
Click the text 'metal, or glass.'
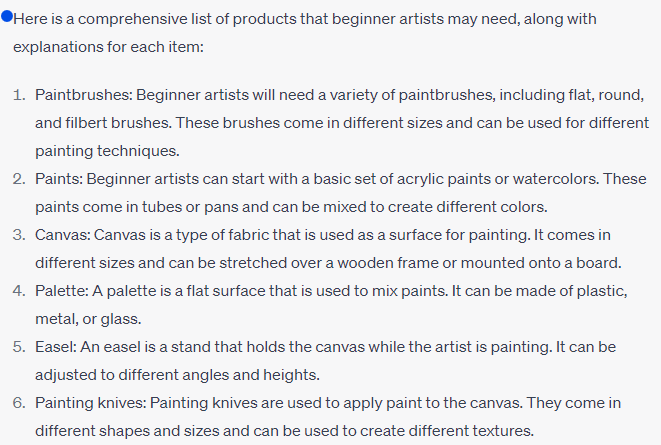pyautogui.click(x=88, y=319)
